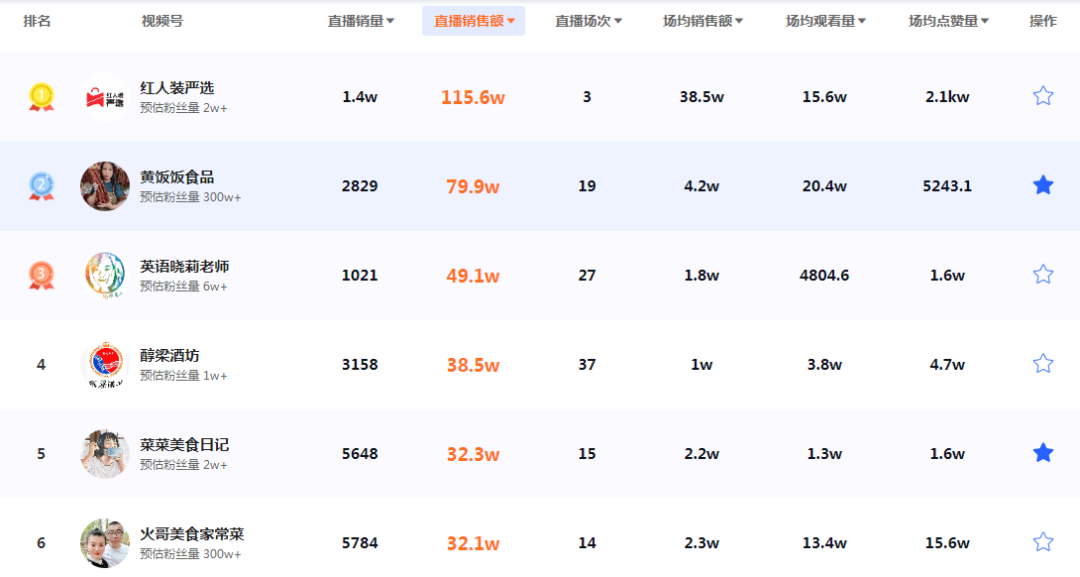Favorite 红人装严选 using its star
Viewport: 1080px width, 577px height.
click(x=1043, y=96)
